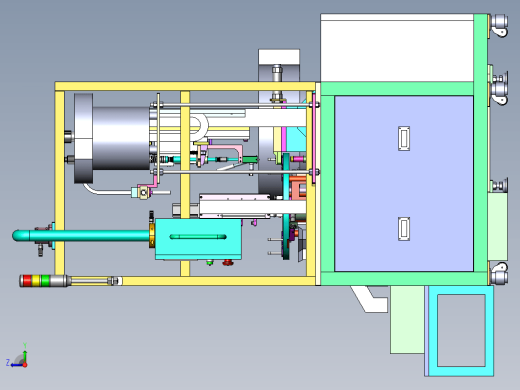Select the long white rail block above cyan box
Image resolution: width=520 pixels, height=390 pixels.
pos(252,207)
